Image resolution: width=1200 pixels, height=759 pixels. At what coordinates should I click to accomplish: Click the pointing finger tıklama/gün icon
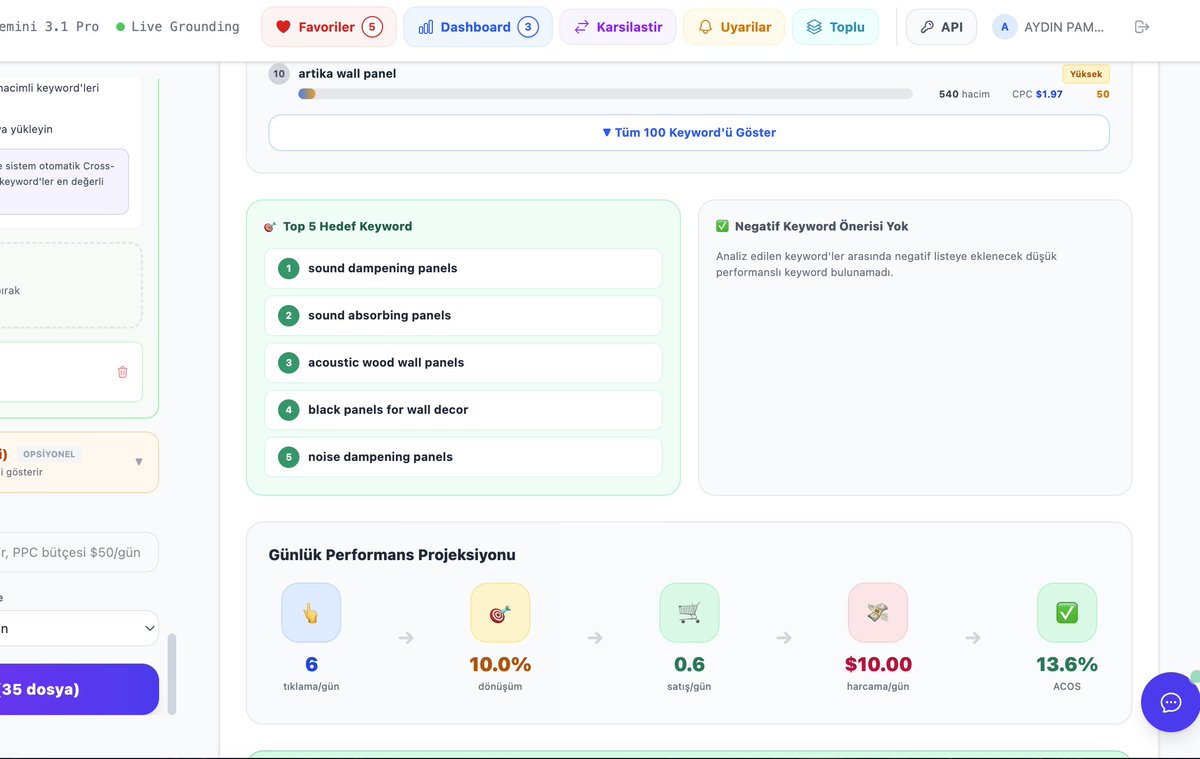[311, 612]
